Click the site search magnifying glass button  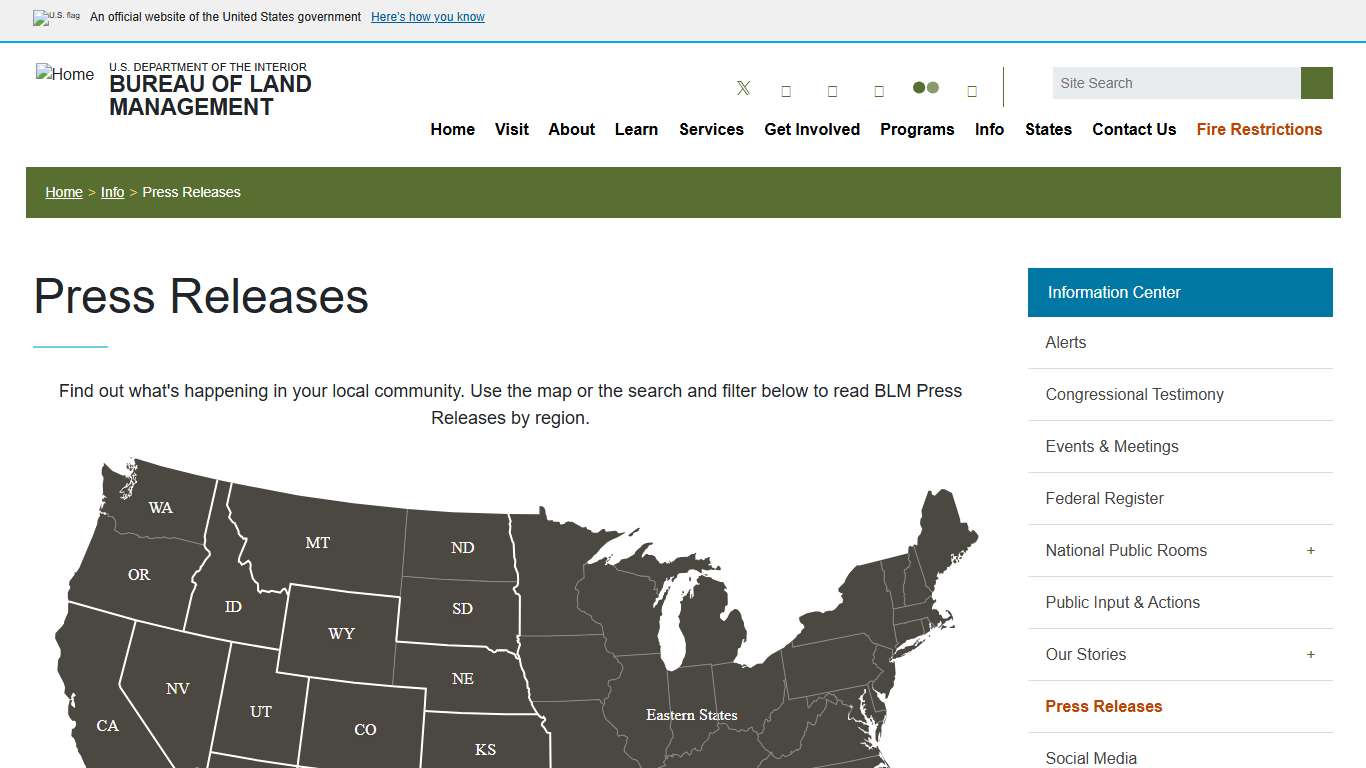coord(1316,83)
